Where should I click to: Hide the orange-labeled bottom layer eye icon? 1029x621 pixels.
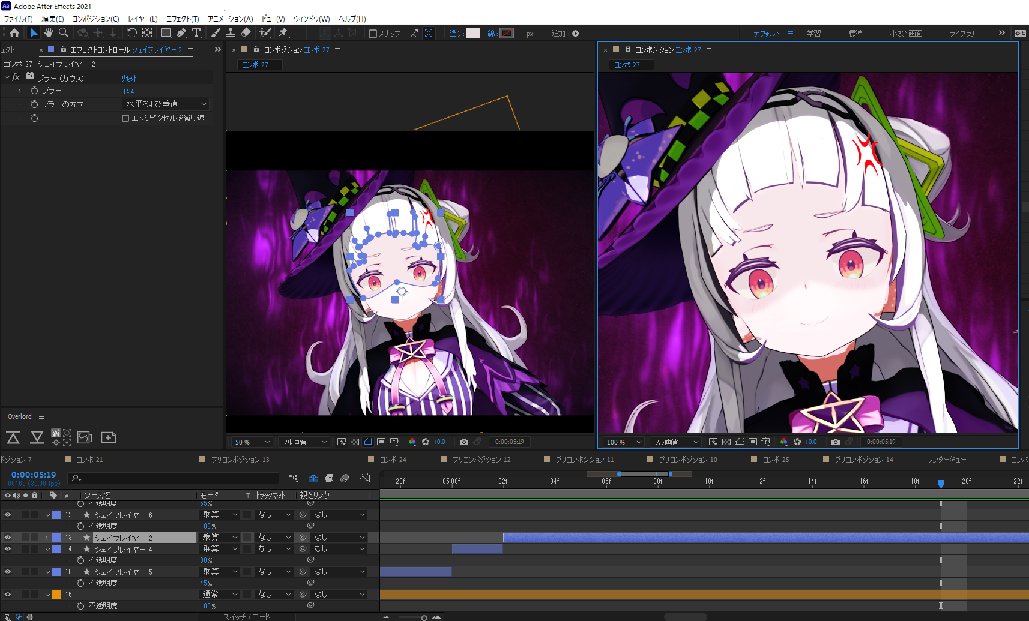tap(8, 594)
